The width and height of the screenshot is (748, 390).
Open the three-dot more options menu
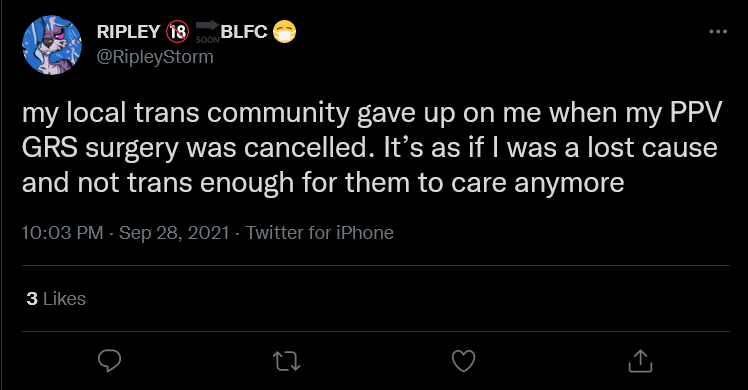pyautogui.click(x=718, y=31)
